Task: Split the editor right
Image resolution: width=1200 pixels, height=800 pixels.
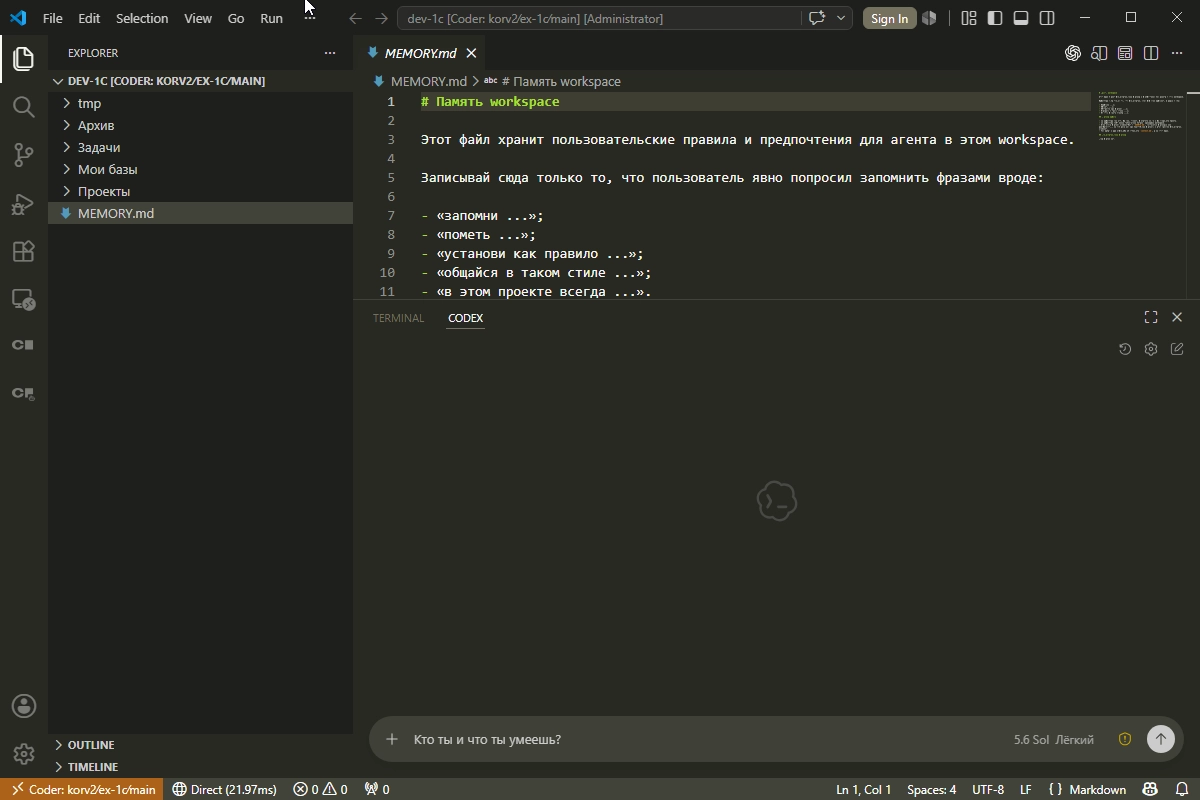Action: [x=1151, y=53]
